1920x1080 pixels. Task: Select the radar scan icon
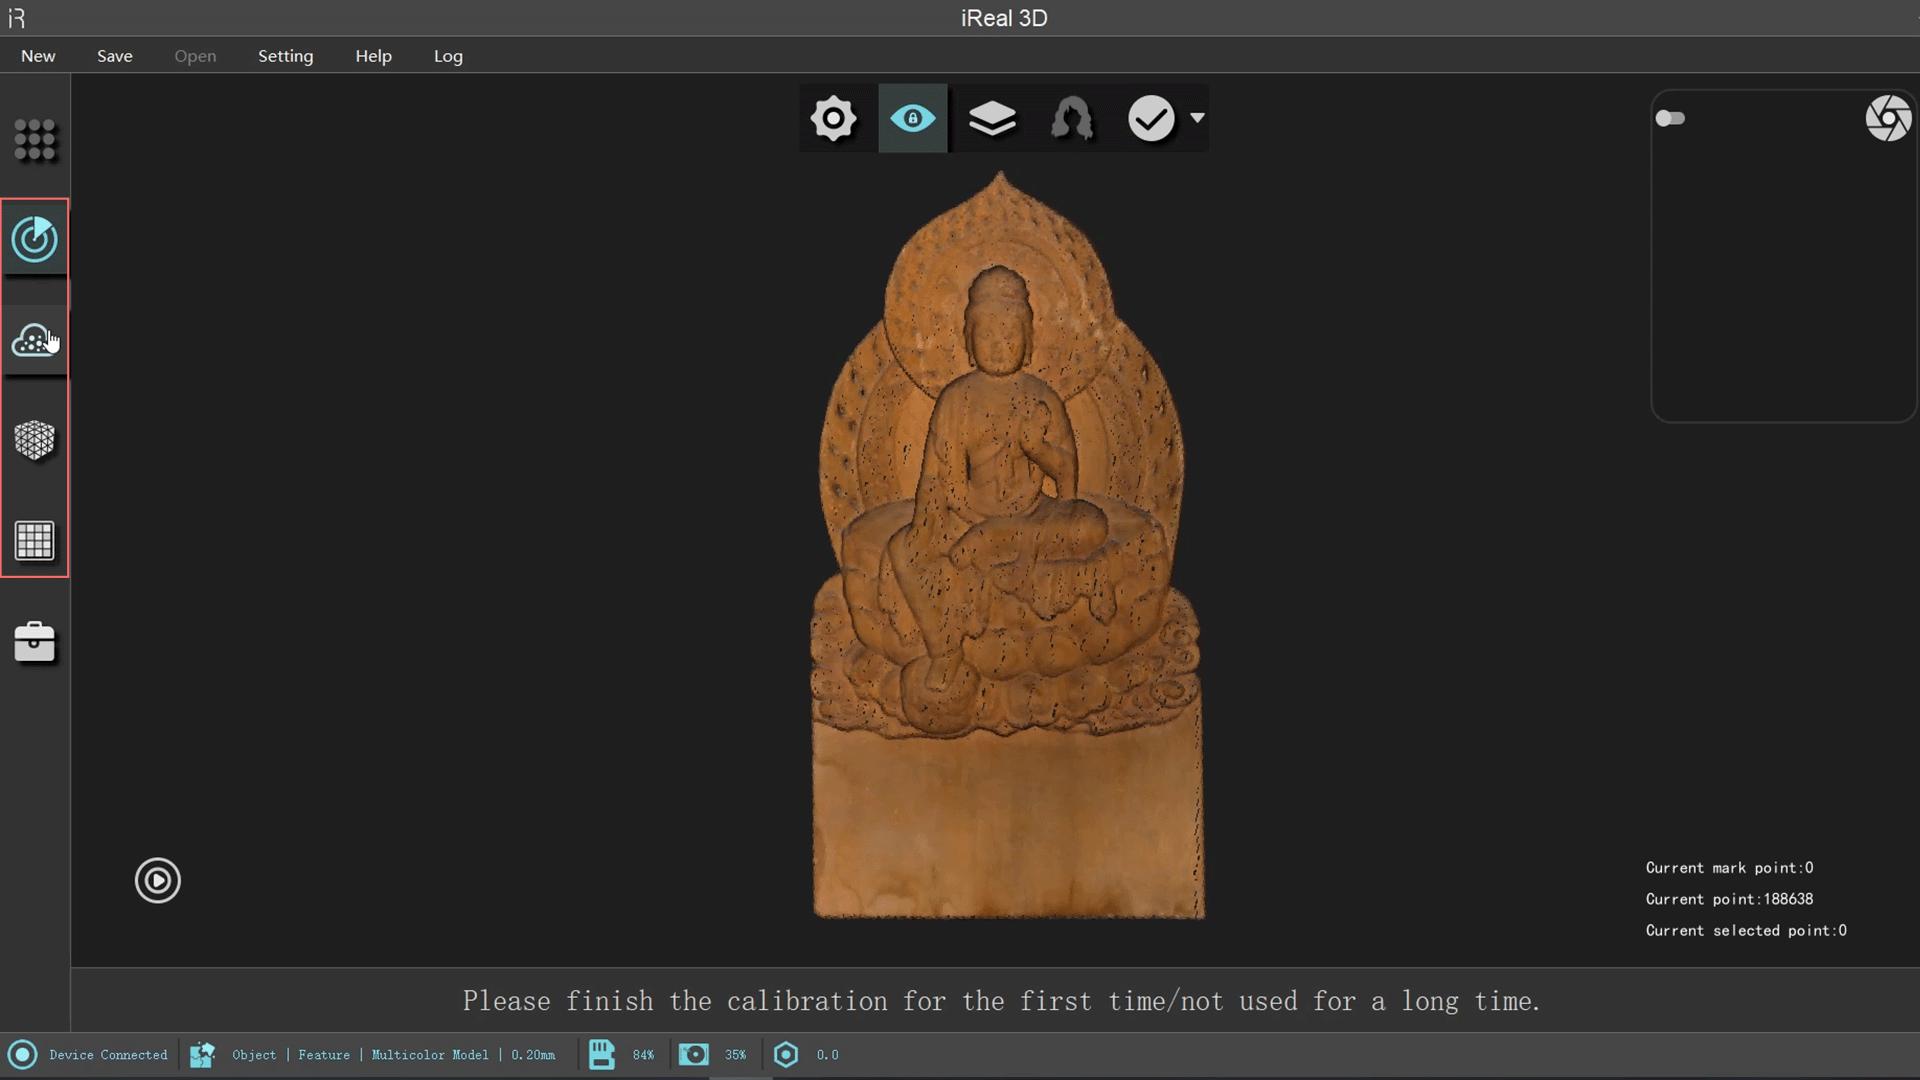click(35, 239)
